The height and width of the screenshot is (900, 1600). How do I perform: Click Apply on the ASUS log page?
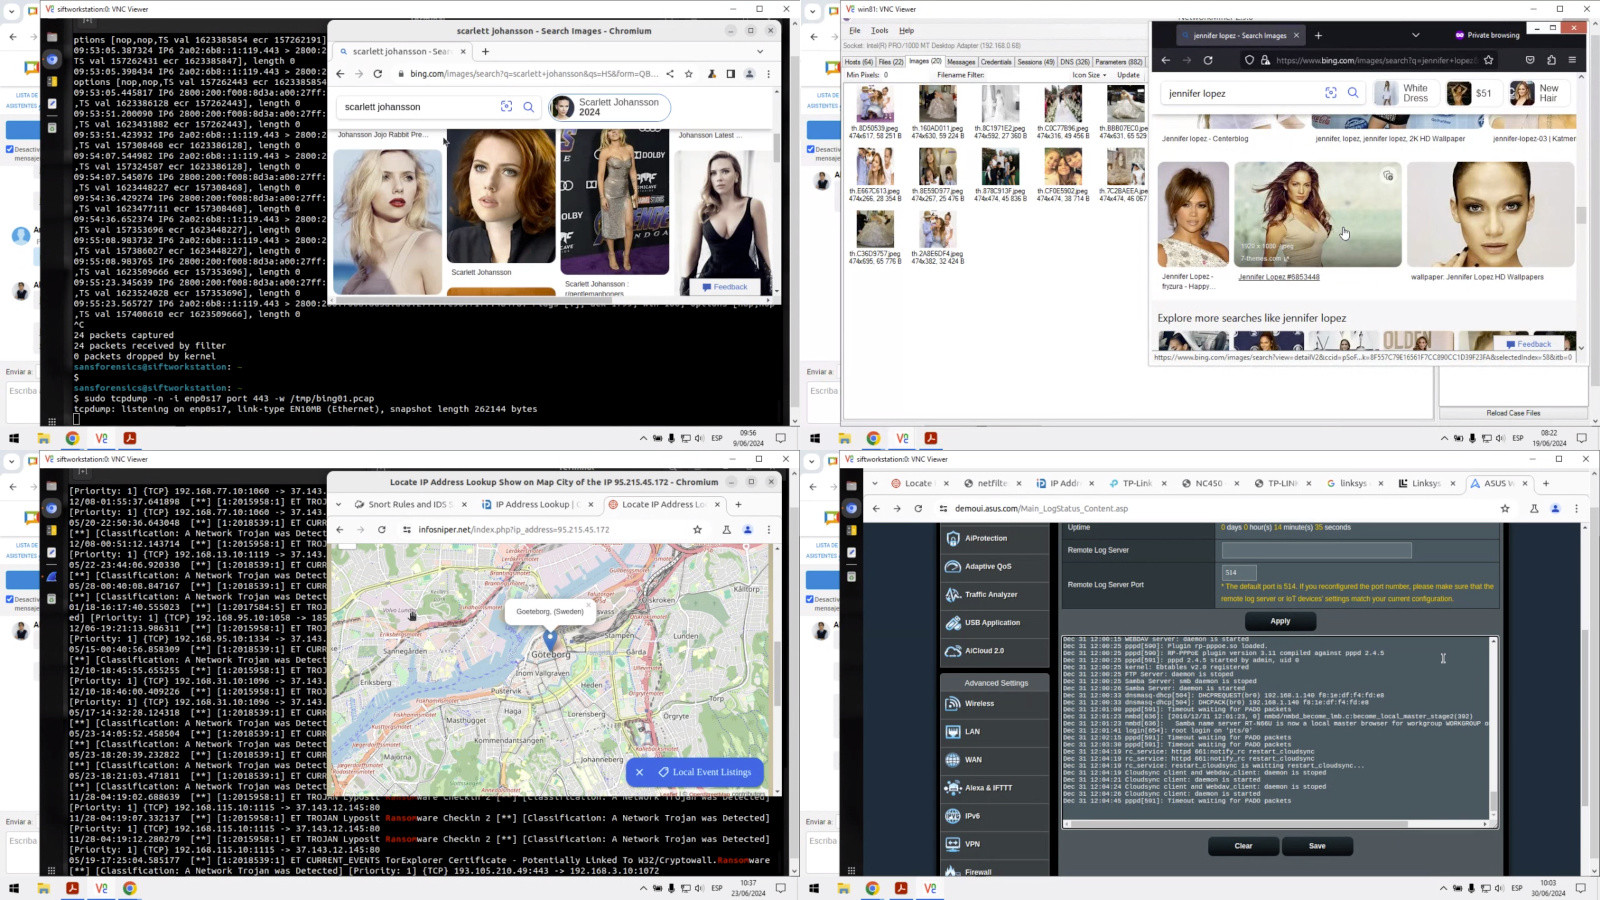(x=1280, y=621)
